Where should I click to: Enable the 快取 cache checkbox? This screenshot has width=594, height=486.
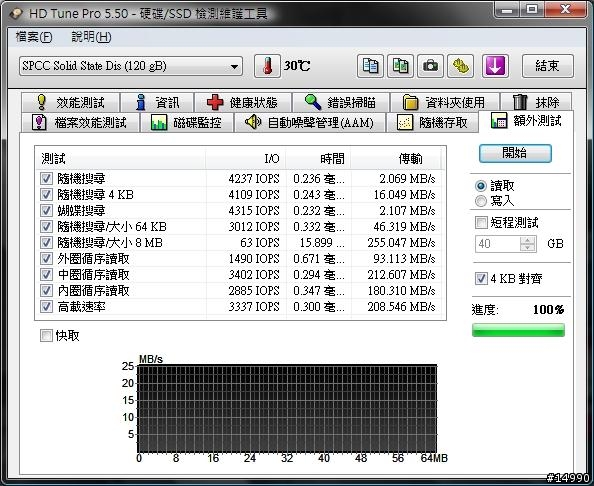[x=46, y=335]
